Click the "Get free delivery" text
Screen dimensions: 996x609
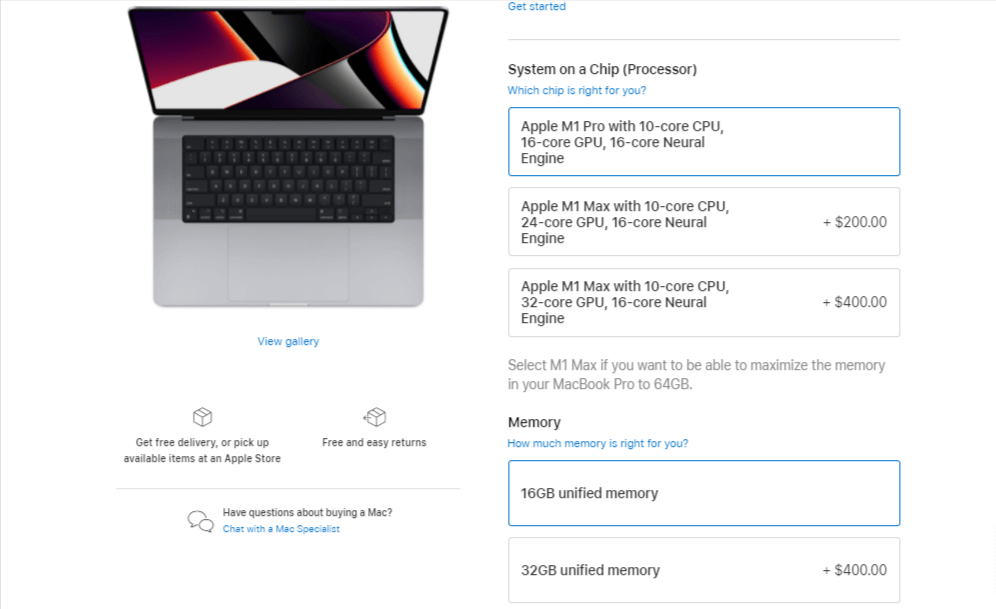[x=202, y=441]
